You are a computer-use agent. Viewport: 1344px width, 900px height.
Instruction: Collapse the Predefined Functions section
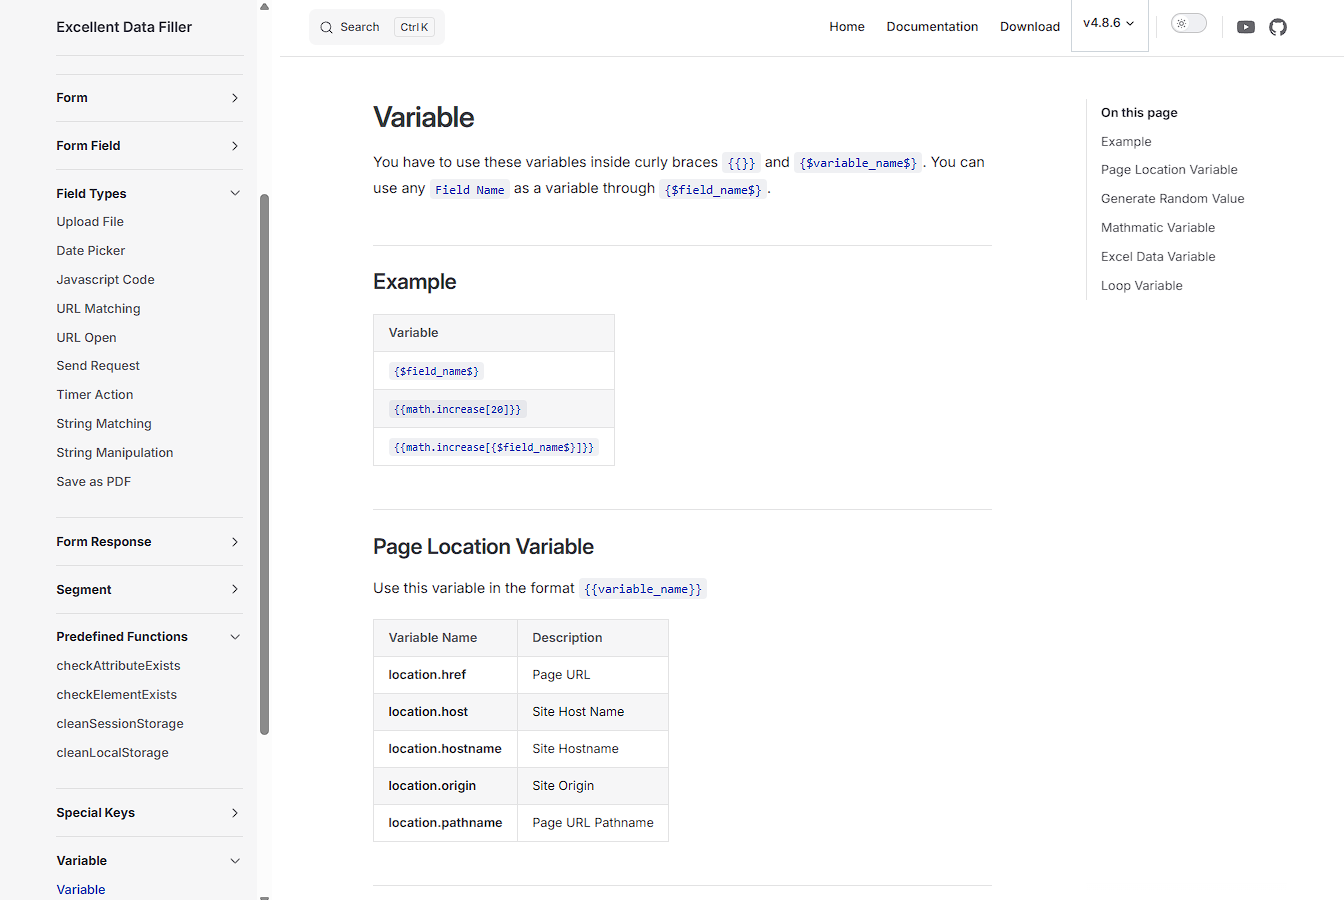click(x=235, y=637)
